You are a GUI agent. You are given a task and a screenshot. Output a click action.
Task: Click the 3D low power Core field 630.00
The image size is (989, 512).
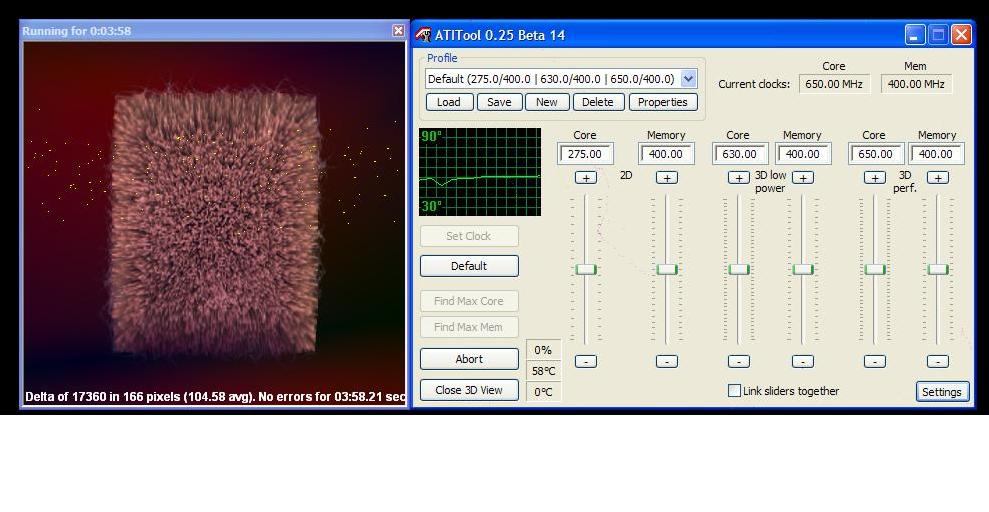[x=740, y=154]
